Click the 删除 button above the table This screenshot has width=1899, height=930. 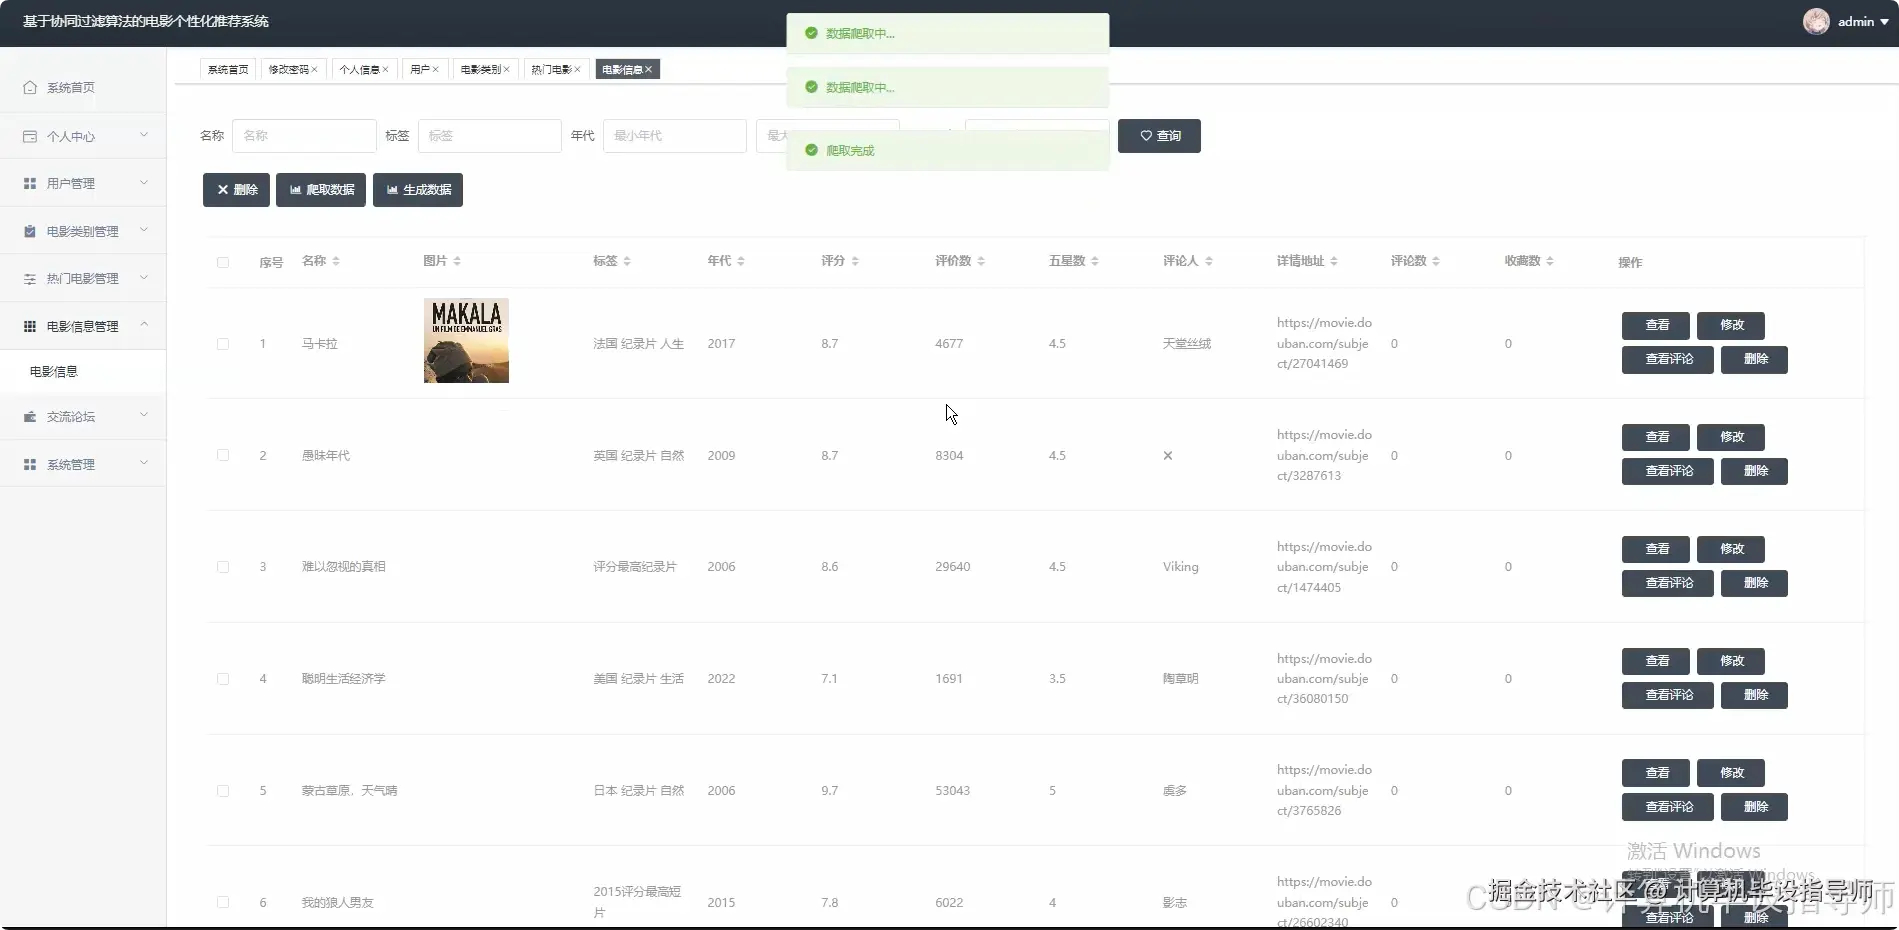pos(236,190)
